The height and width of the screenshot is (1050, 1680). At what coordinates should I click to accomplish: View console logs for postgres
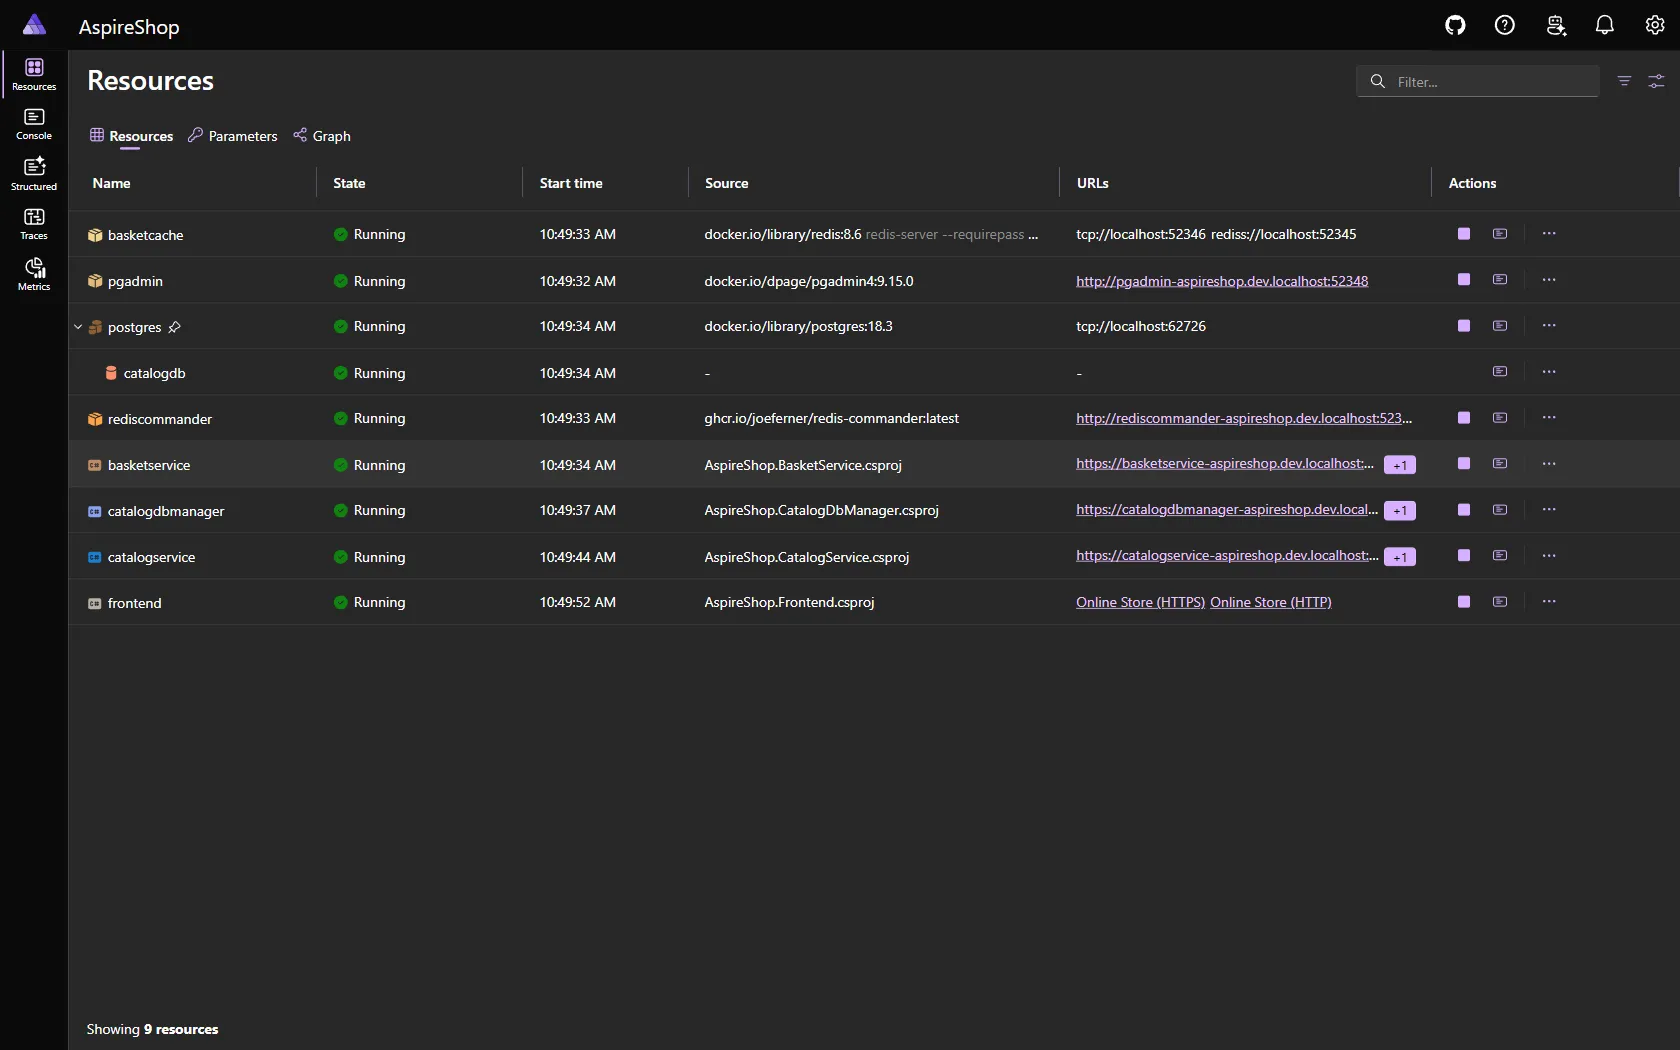[1500, 326]
